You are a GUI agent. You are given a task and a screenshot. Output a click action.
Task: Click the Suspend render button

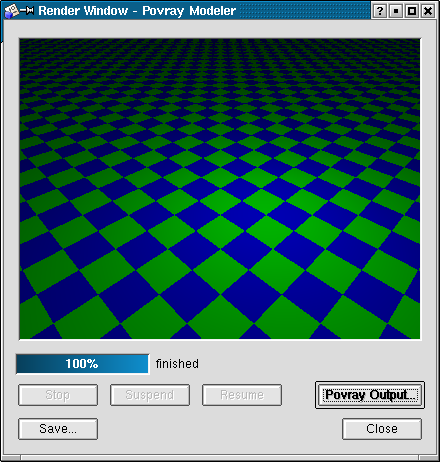point(150,395)
